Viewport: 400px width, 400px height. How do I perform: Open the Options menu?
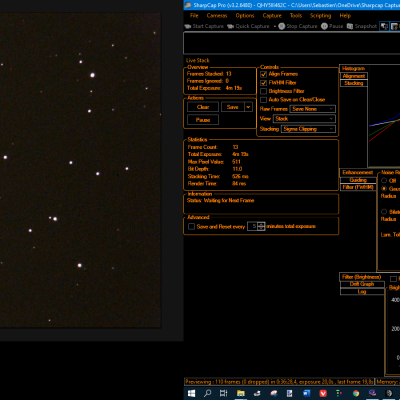pyautogui.click(x=245, y=16)
